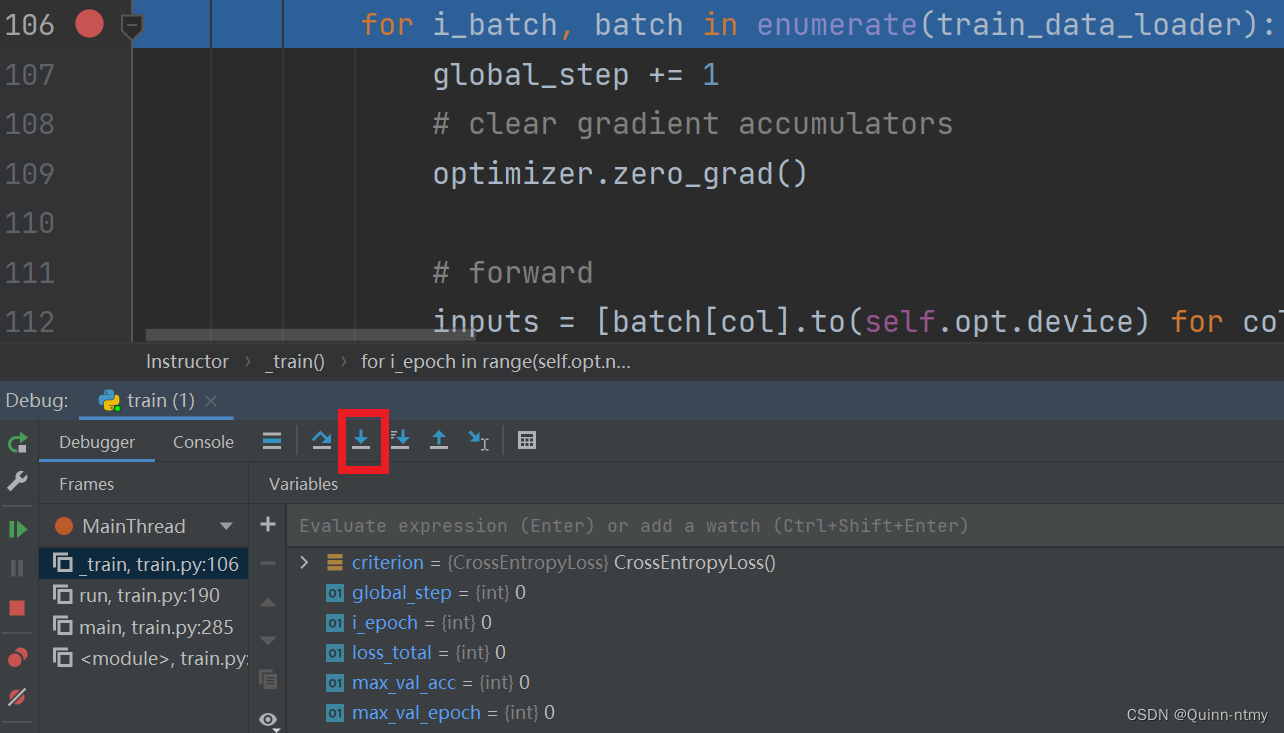Switch to the Console tab
This screenshot has height=733, width=1284.
[203, 442]
